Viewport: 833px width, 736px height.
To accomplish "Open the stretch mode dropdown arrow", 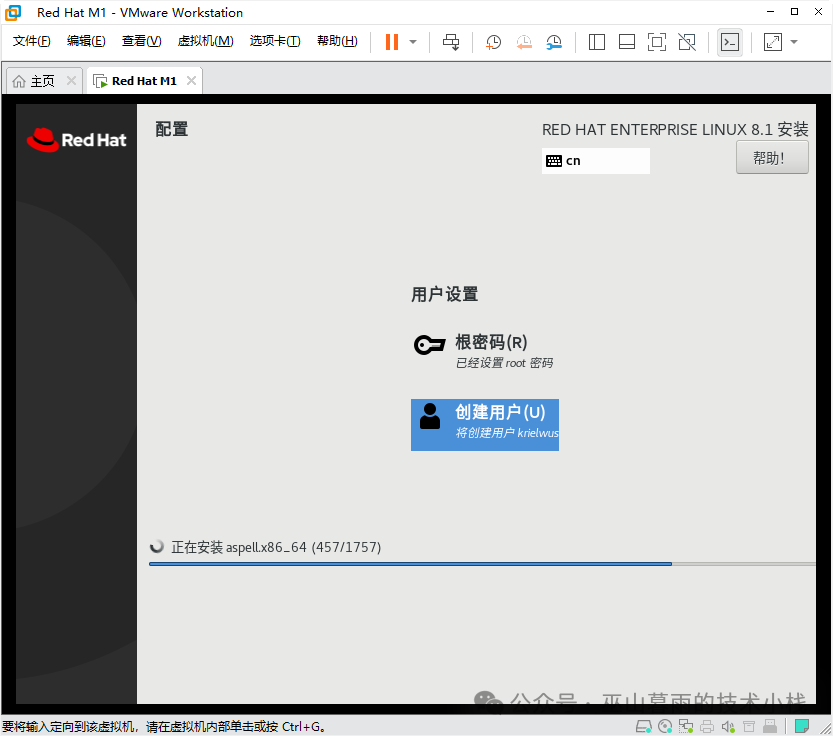I will coord(793,42).
